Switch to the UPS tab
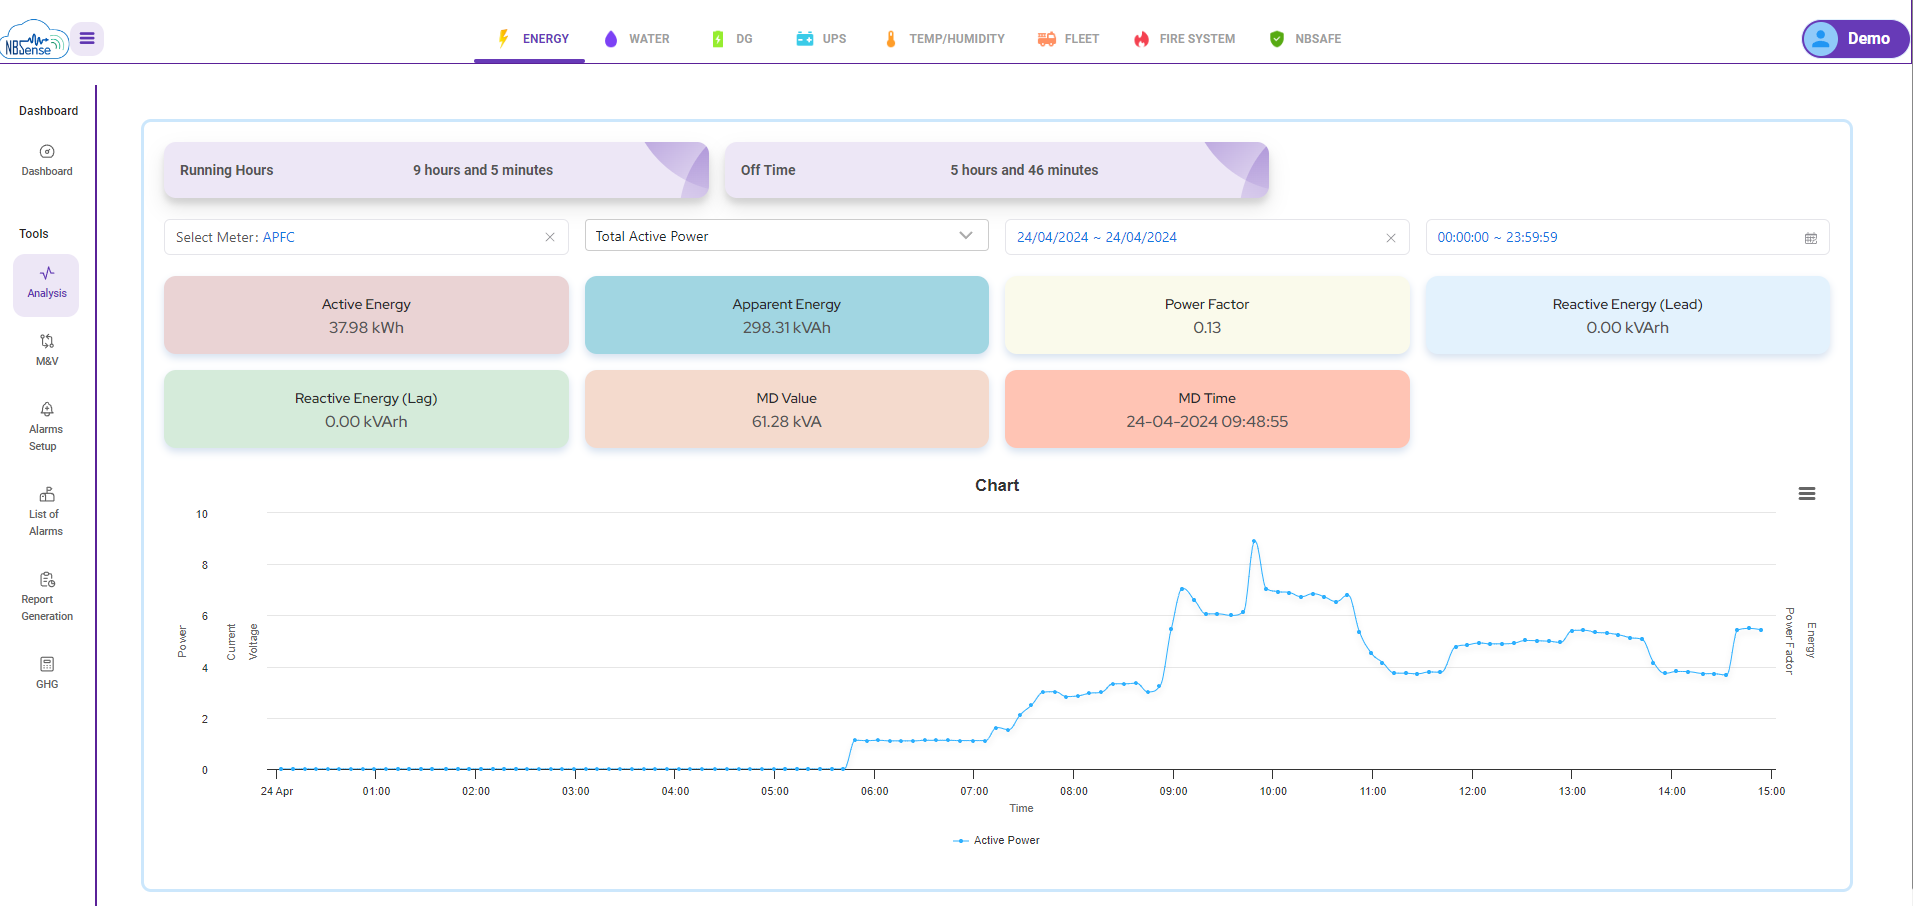 (x=821, y=39)
